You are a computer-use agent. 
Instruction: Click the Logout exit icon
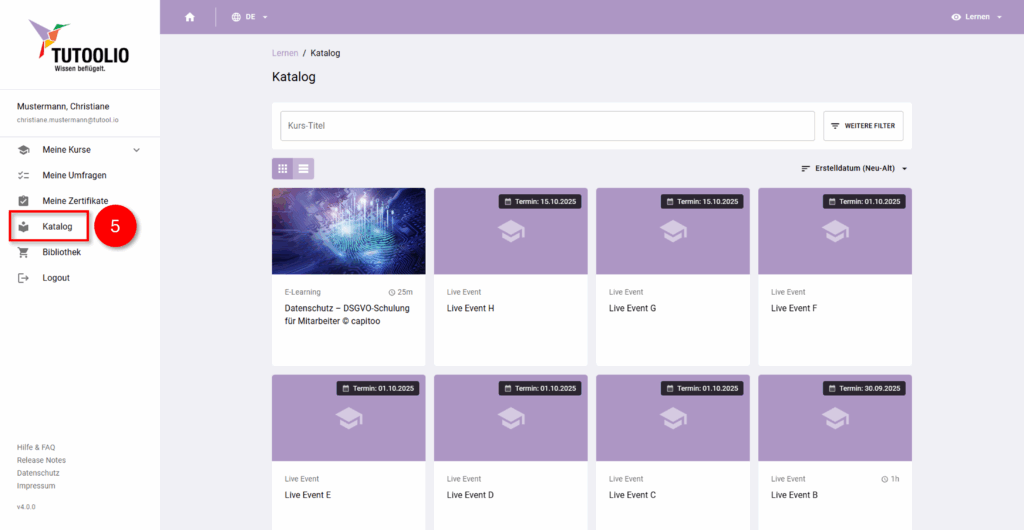point(24,278)
